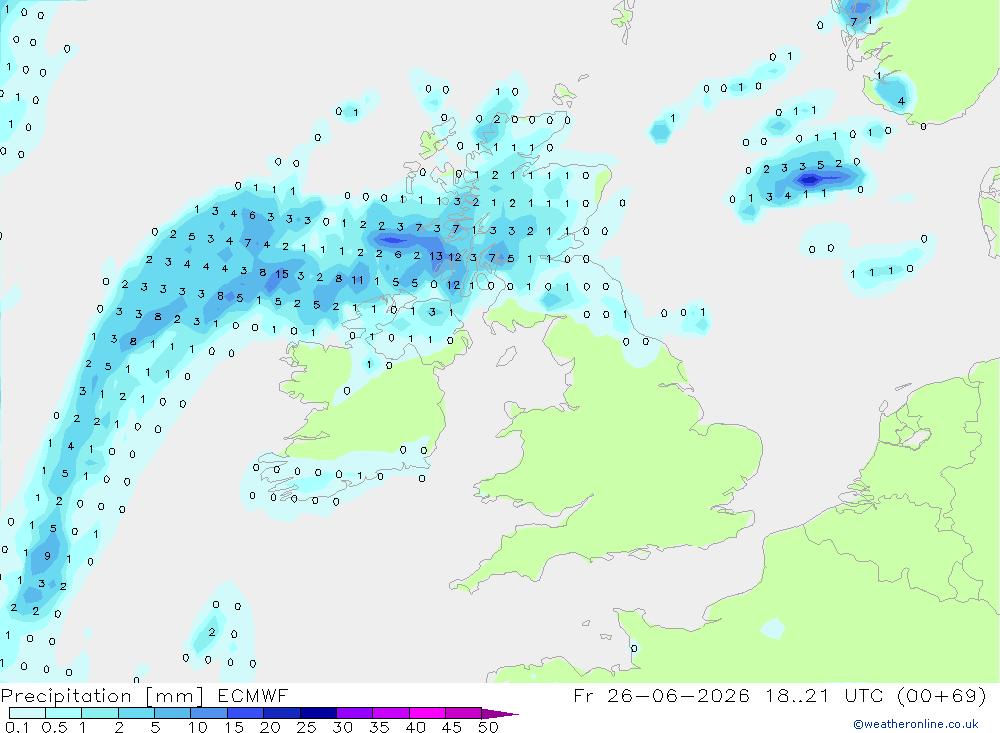The width and height of the screenshot is (1000, 733).
Task: Click the "(00+69)" forecast offset text
Action: [x=941, y=695]
